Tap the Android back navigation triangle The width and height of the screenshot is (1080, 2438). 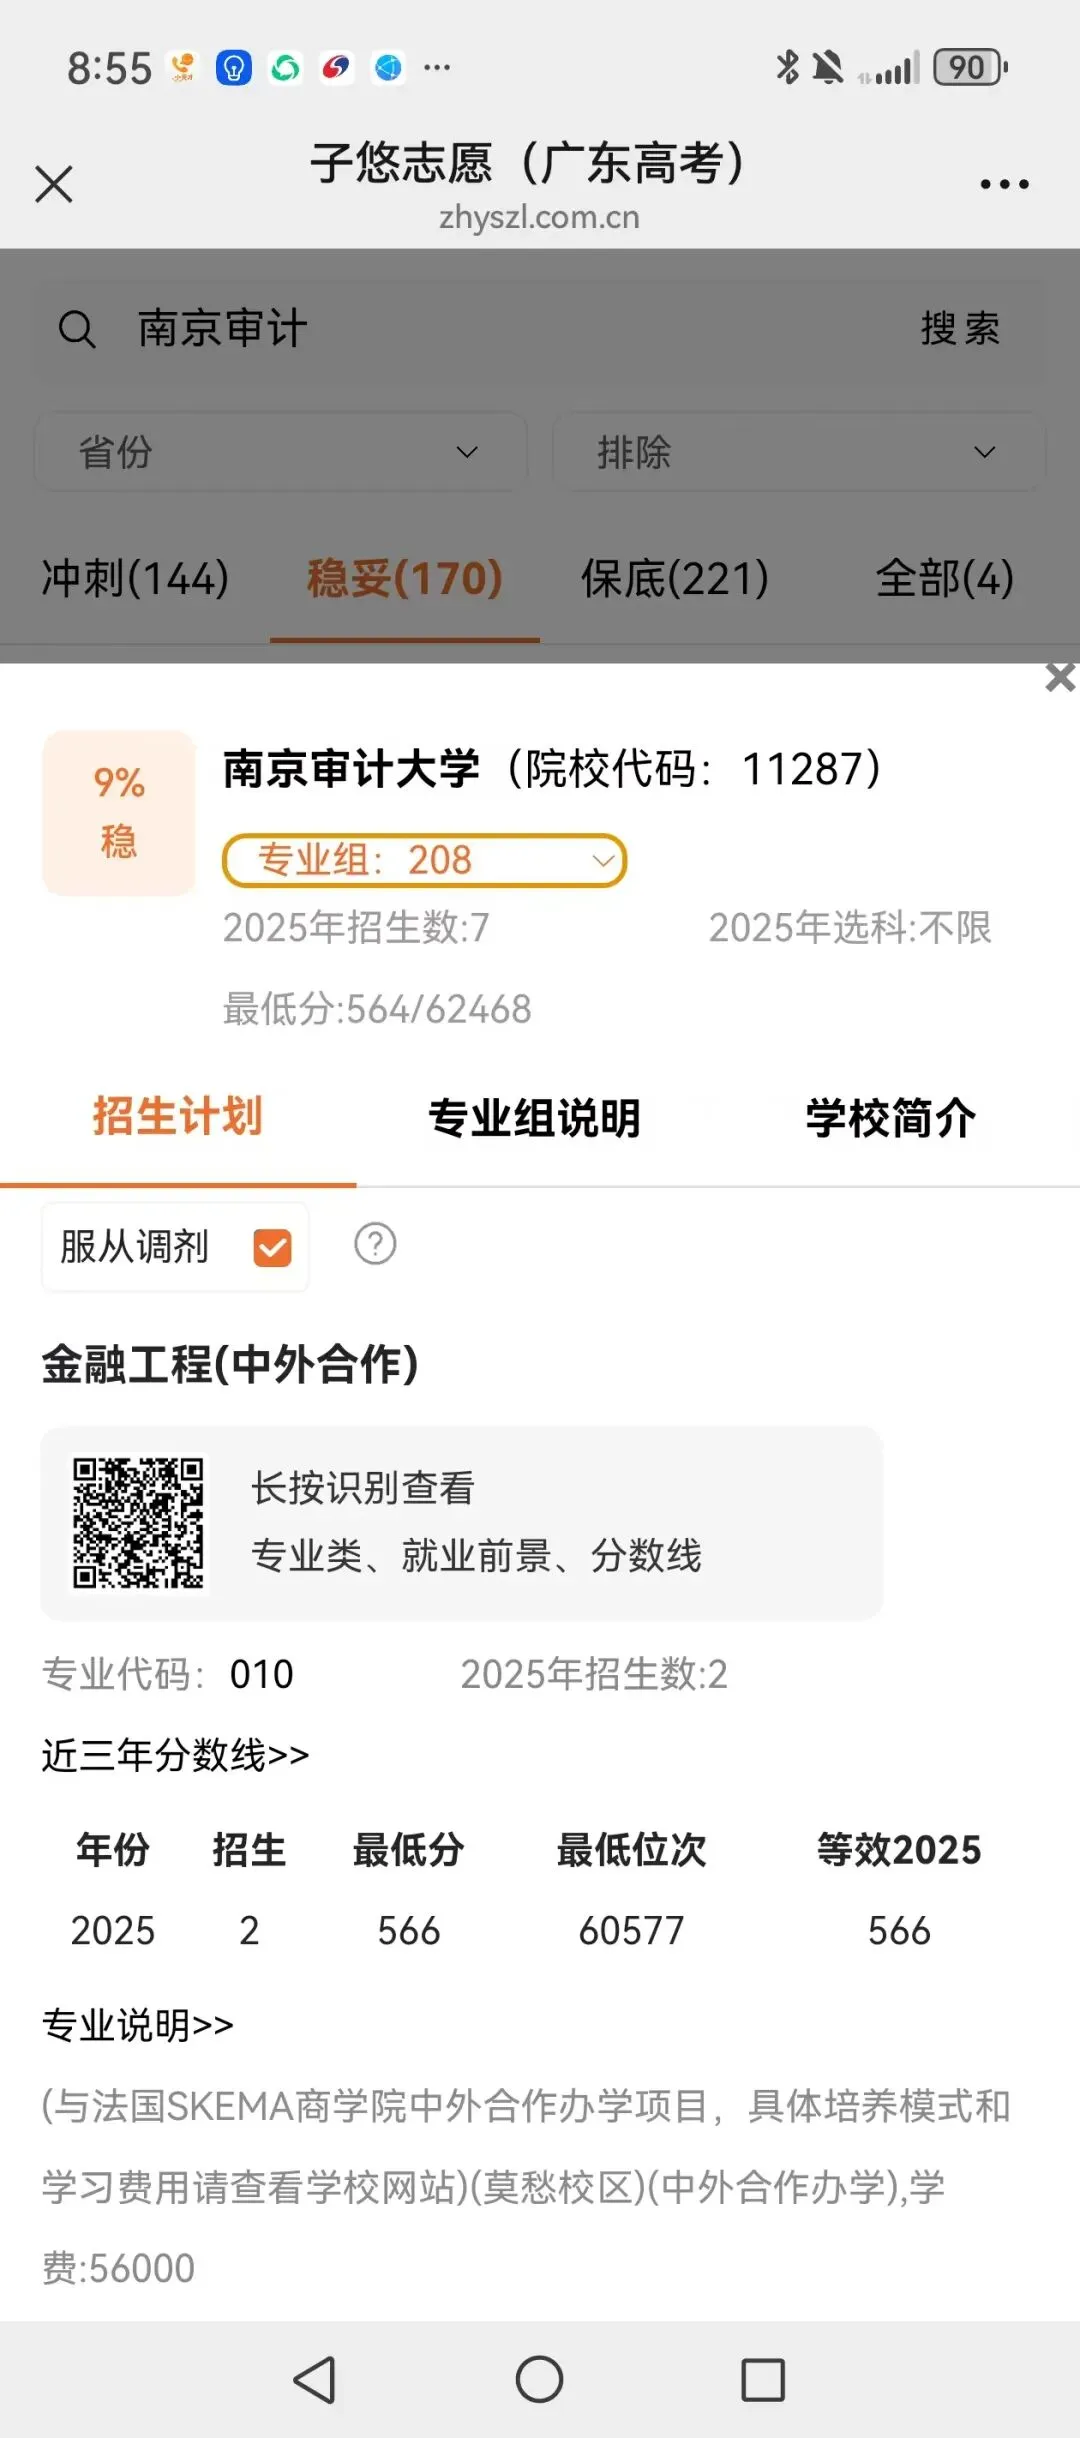(x=315, y=2379)
